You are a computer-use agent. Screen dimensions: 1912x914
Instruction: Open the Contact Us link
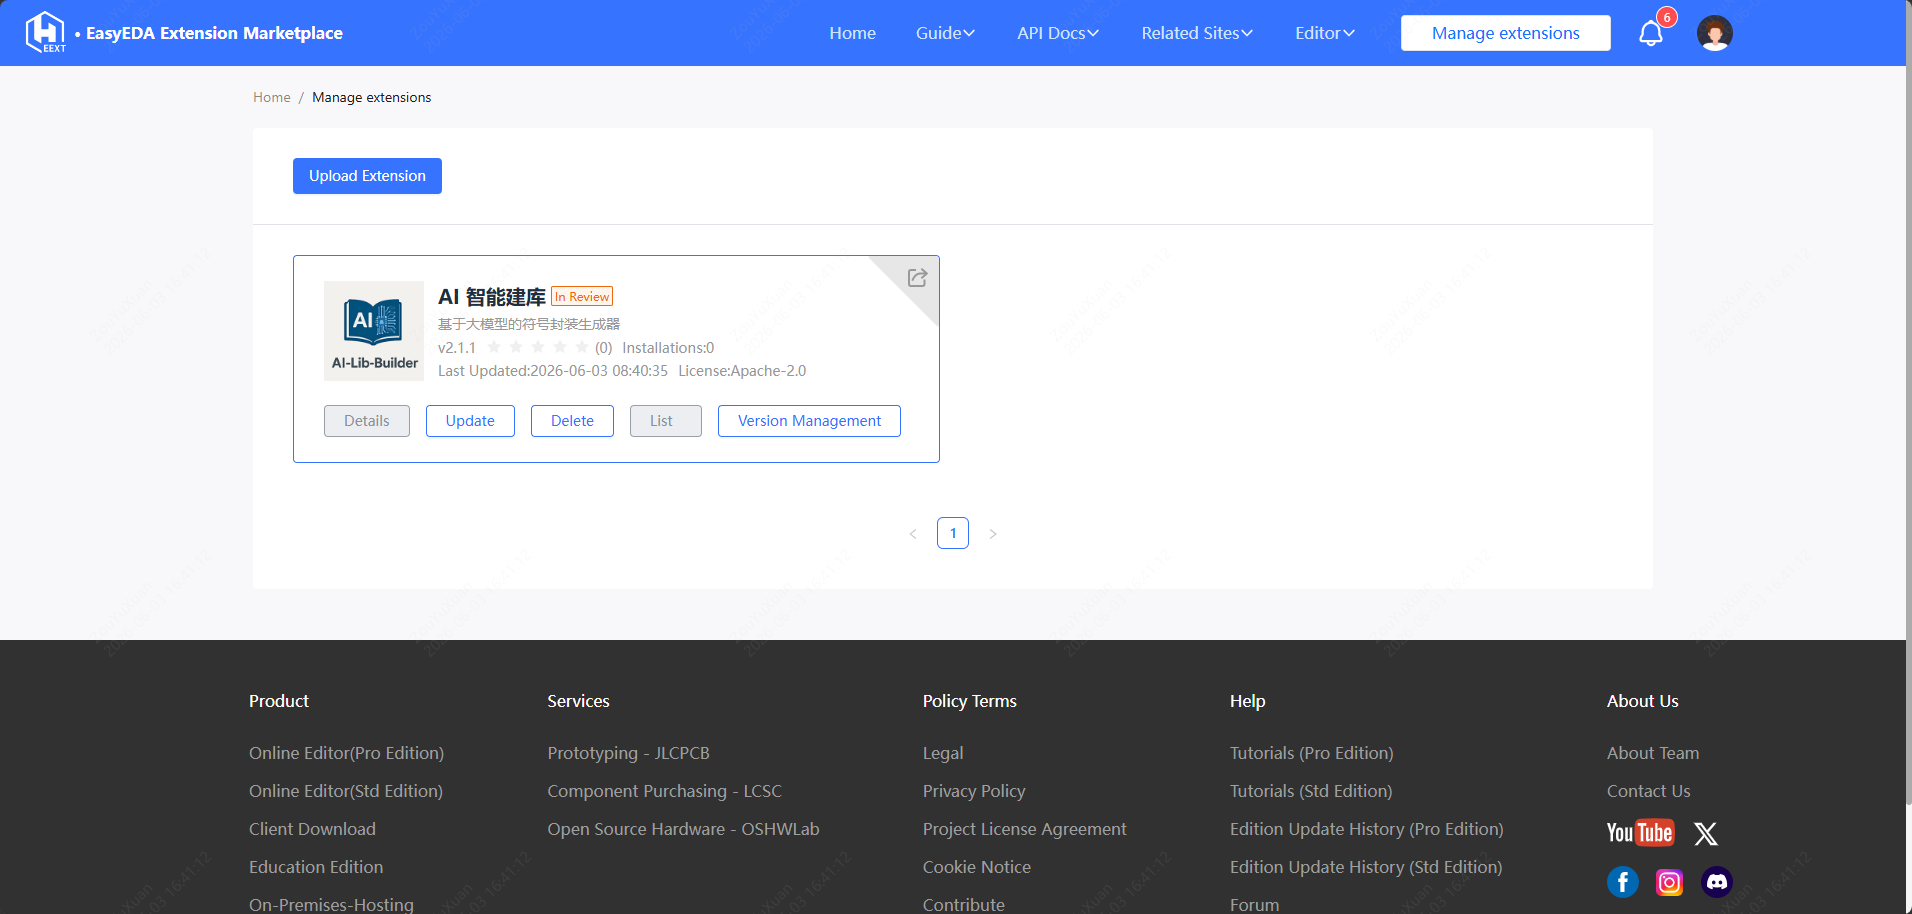click(1649, 791)
